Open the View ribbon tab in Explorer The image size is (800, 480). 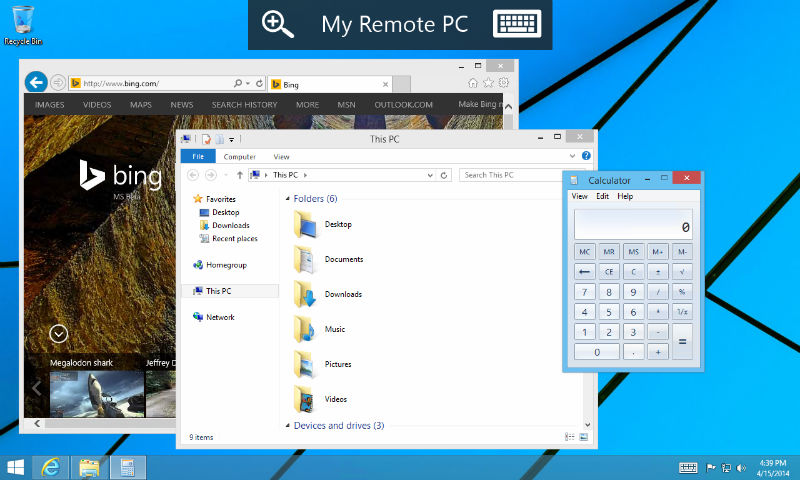tap(281, 157)
